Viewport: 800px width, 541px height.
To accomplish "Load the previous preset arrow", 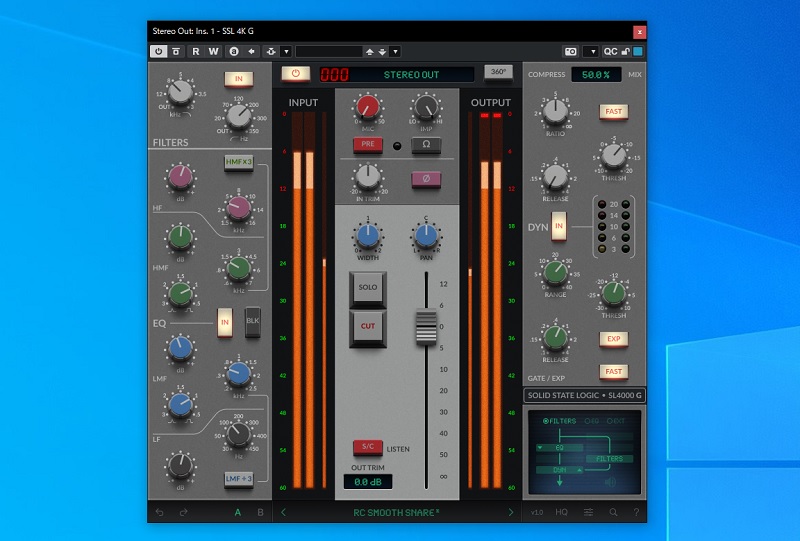I will [369, 52].
